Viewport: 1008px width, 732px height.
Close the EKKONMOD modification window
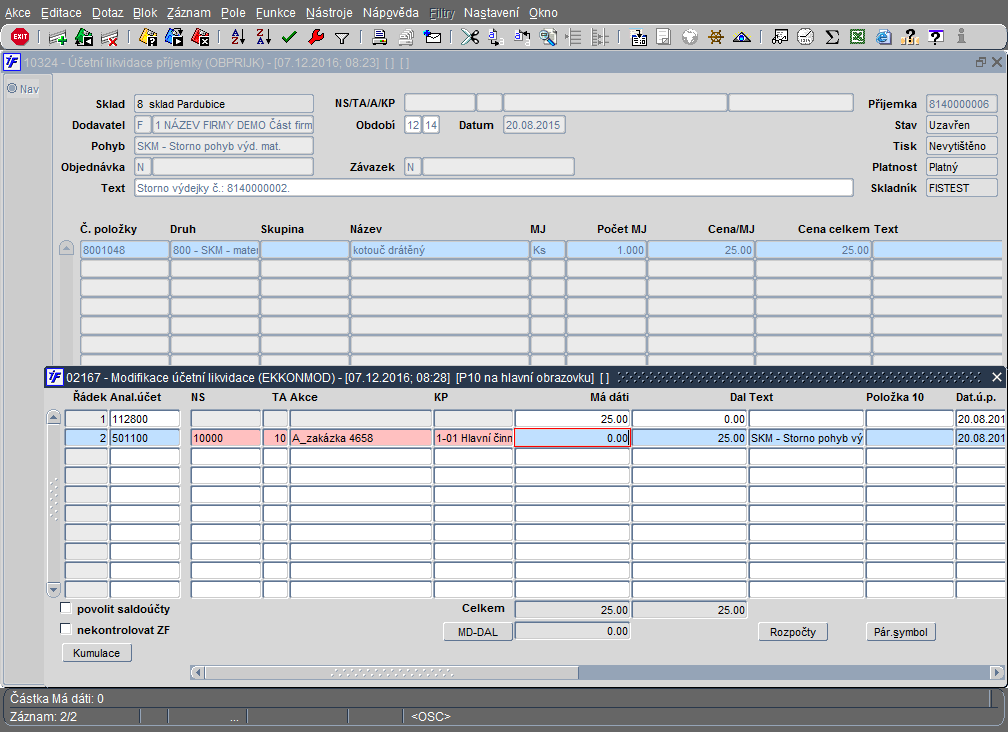996,377
